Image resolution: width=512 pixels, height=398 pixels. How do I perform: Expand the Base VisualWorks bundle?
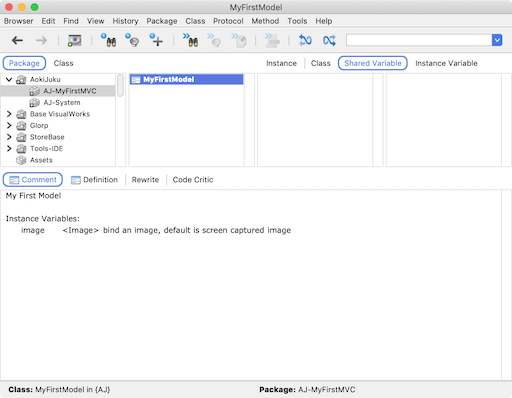pos(9,114)
